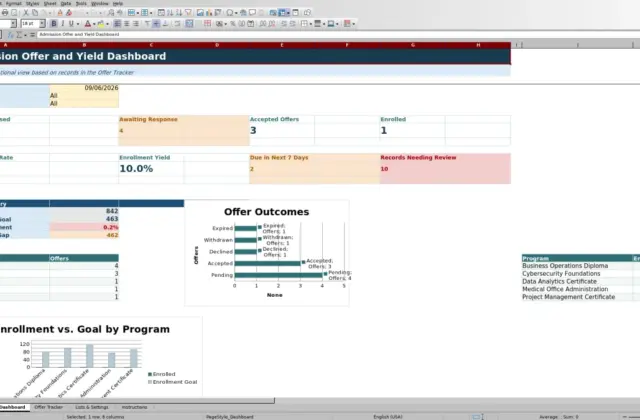
Task: Click the Insert Special Character omega icon
Action: (x=229, y=13)
